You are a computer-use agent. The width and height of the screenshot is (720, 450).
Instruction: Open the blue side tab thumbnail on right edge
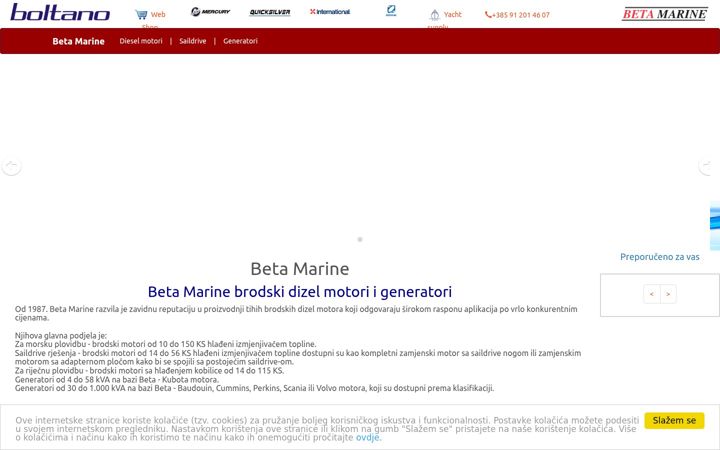715,226
